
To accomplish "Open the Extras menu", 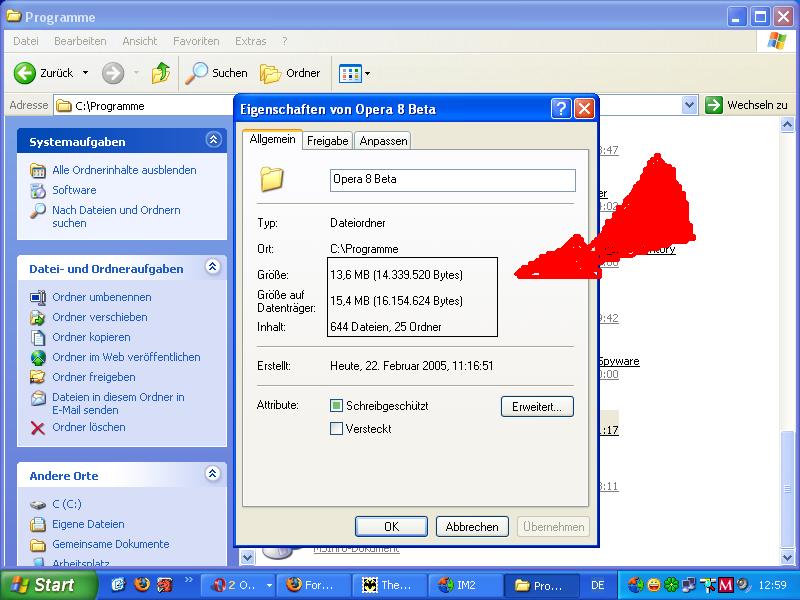I will [x=251, y=41].
